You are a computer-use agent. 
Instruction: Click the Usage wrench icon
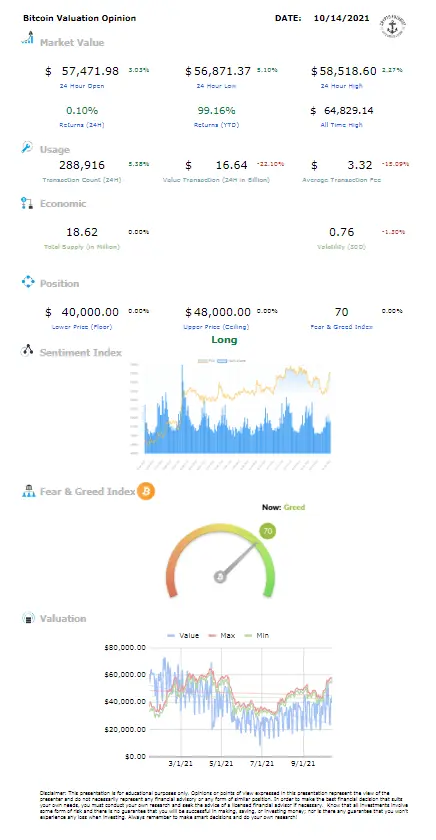[27, 147]
